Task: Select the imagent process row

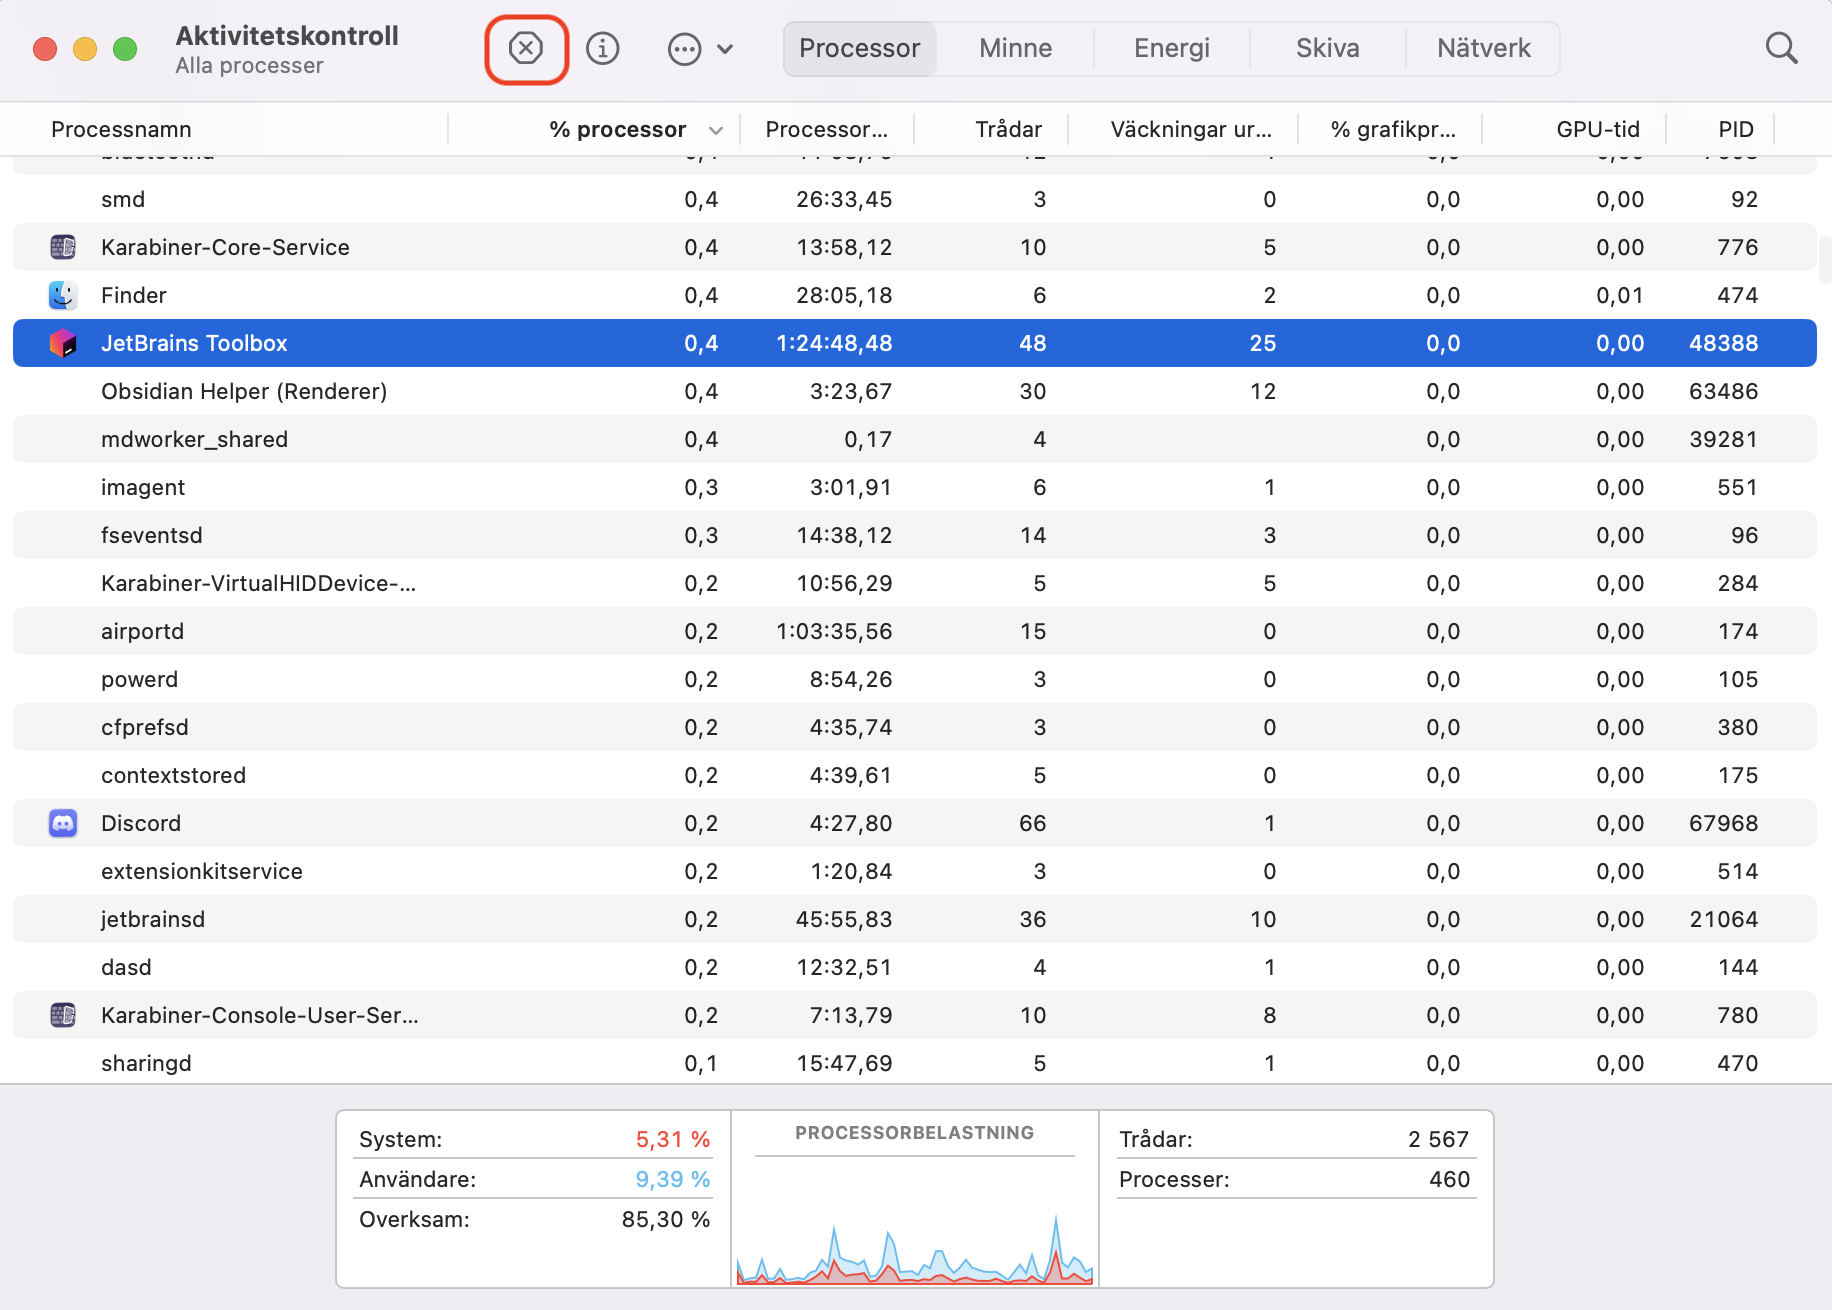Action: tap(915, 487)
